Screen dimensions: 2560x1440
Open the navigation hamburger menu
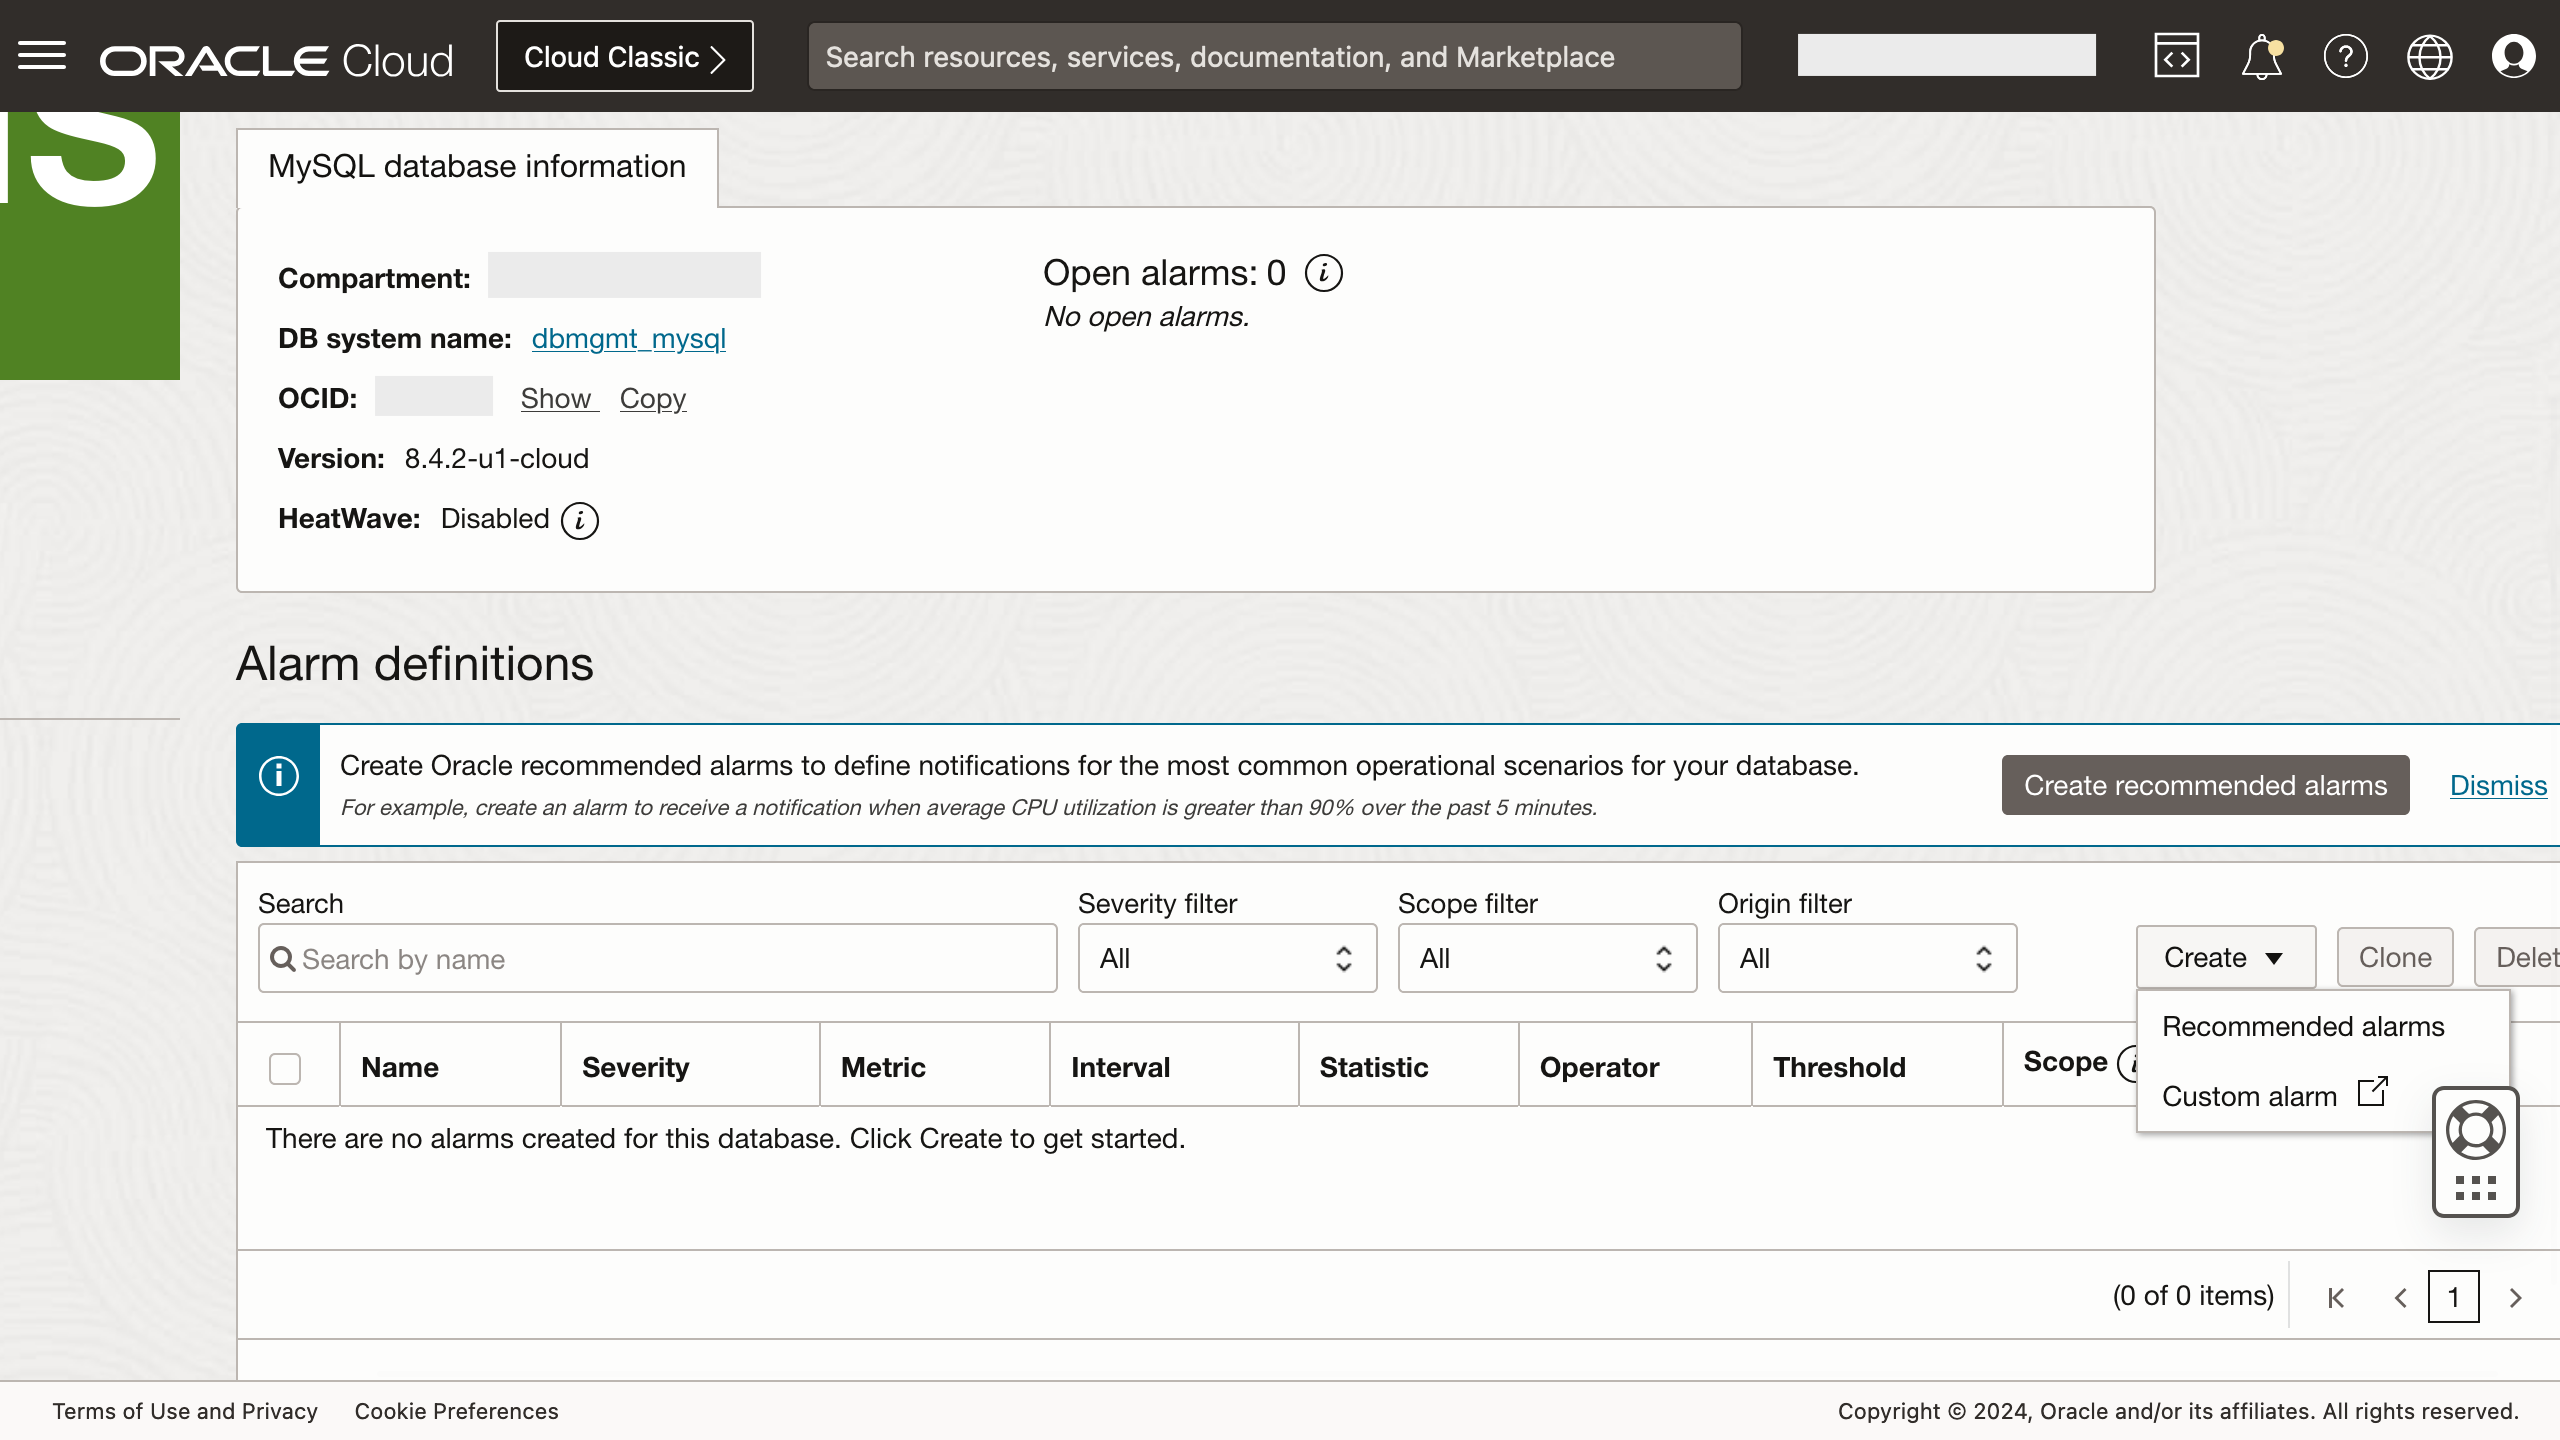point(43,55)
